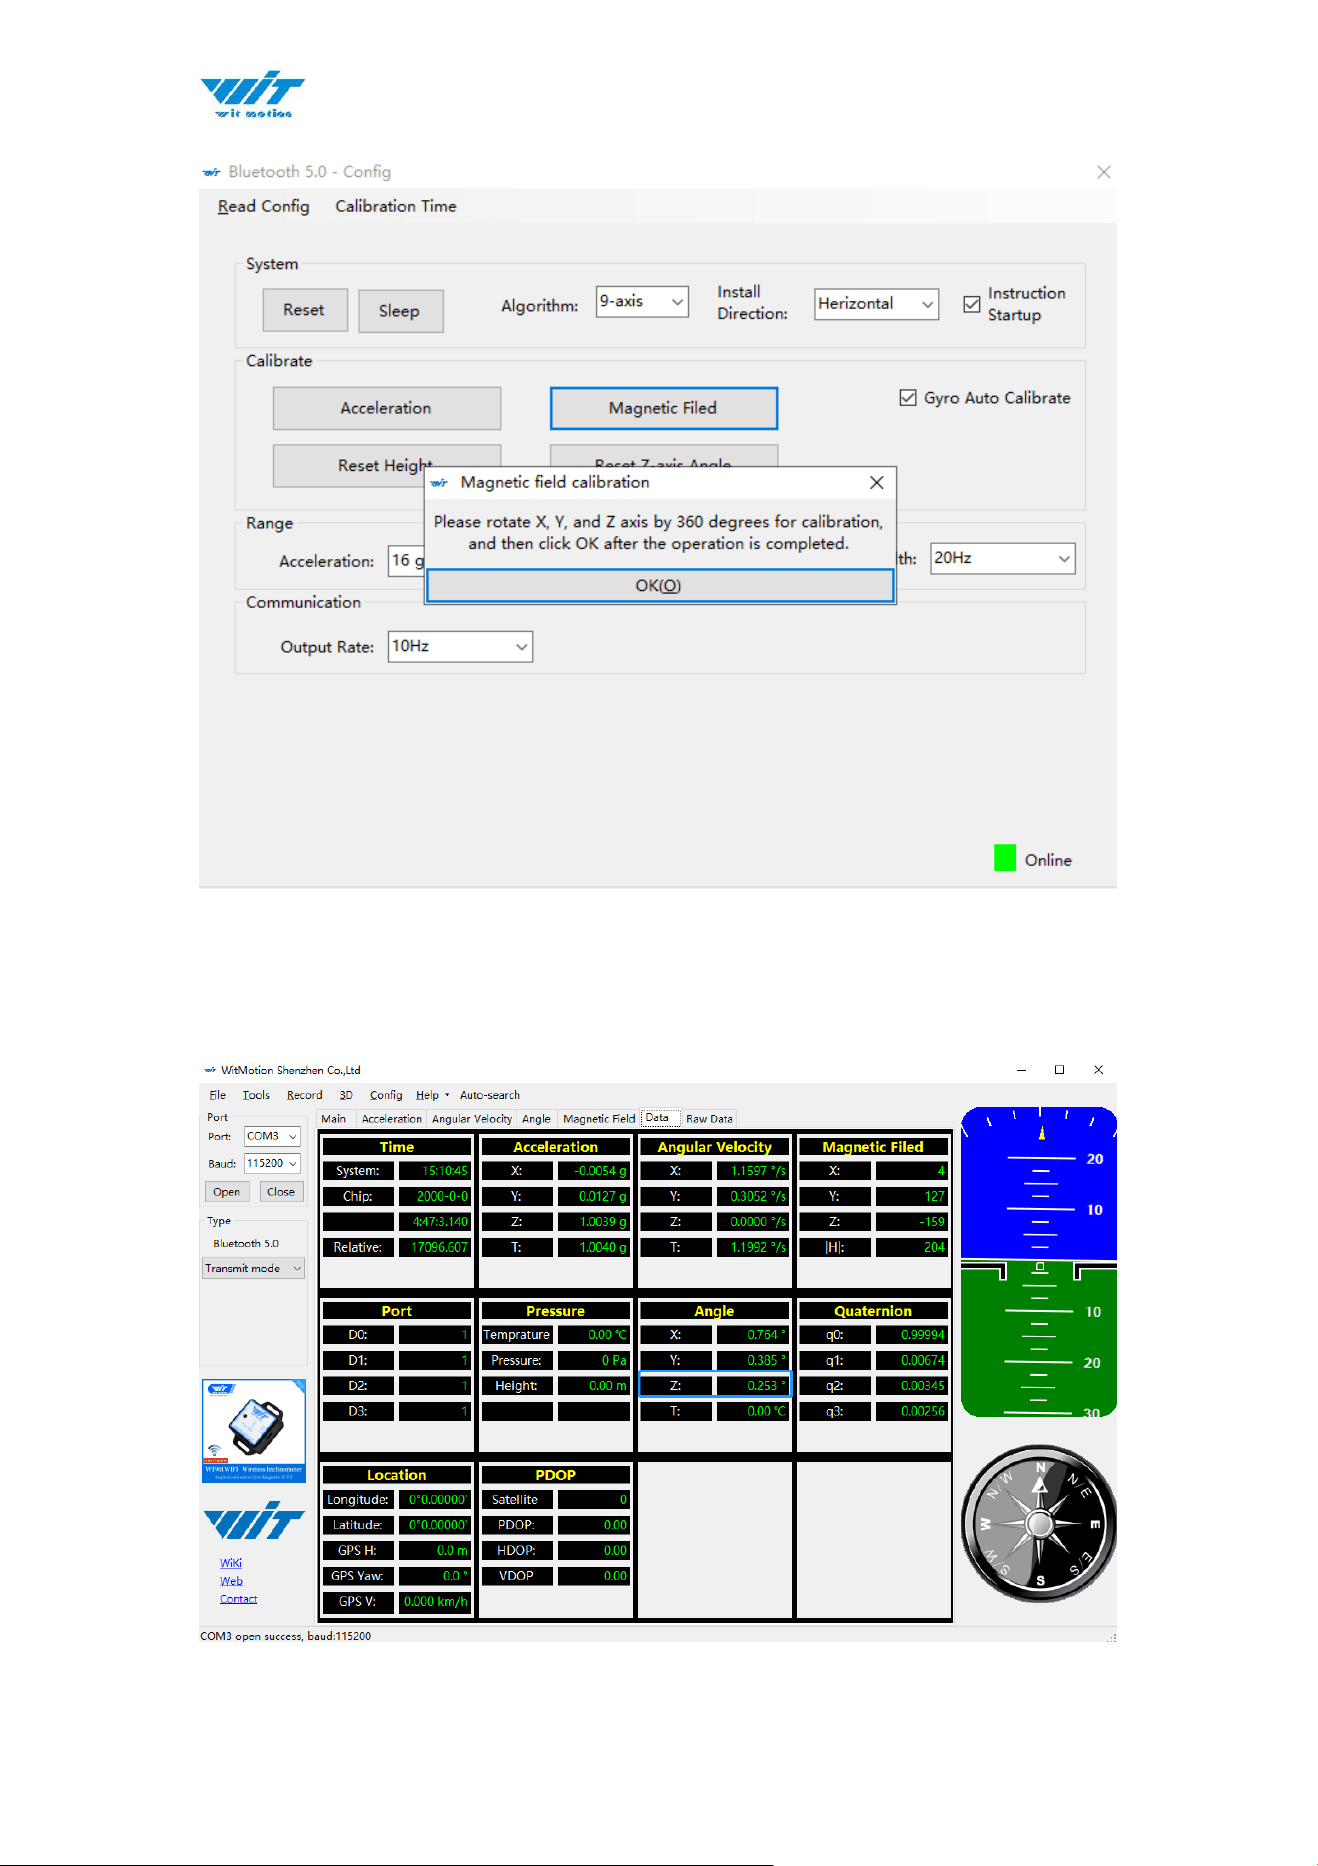Expand the Install Direction Herizontal dropdown

point(876,303)
